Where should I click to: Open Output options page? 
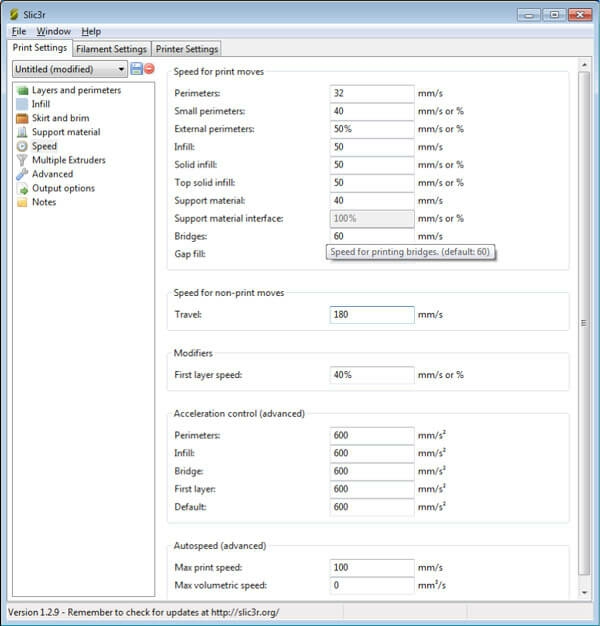tap(63, 188)
